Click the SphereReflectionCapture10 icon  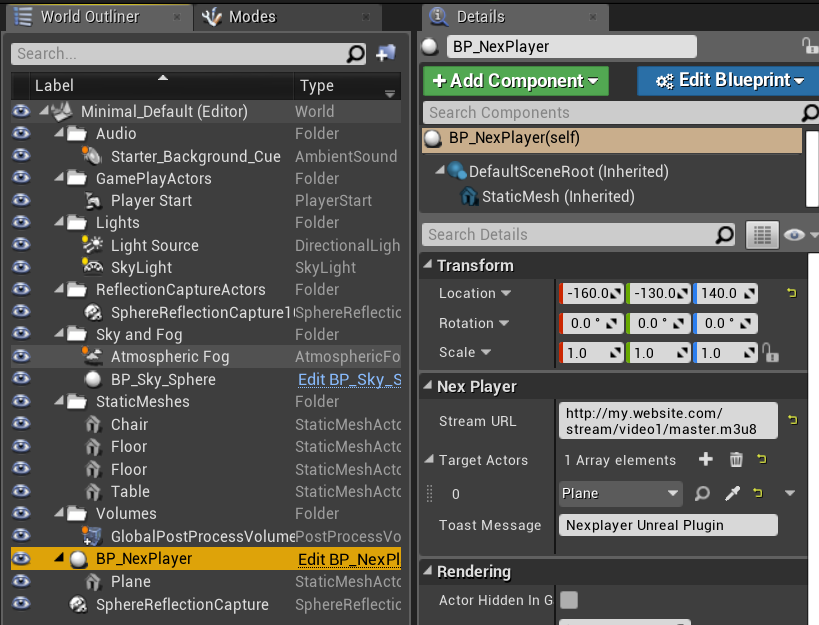pyautogui.click(x=93, y=312)
